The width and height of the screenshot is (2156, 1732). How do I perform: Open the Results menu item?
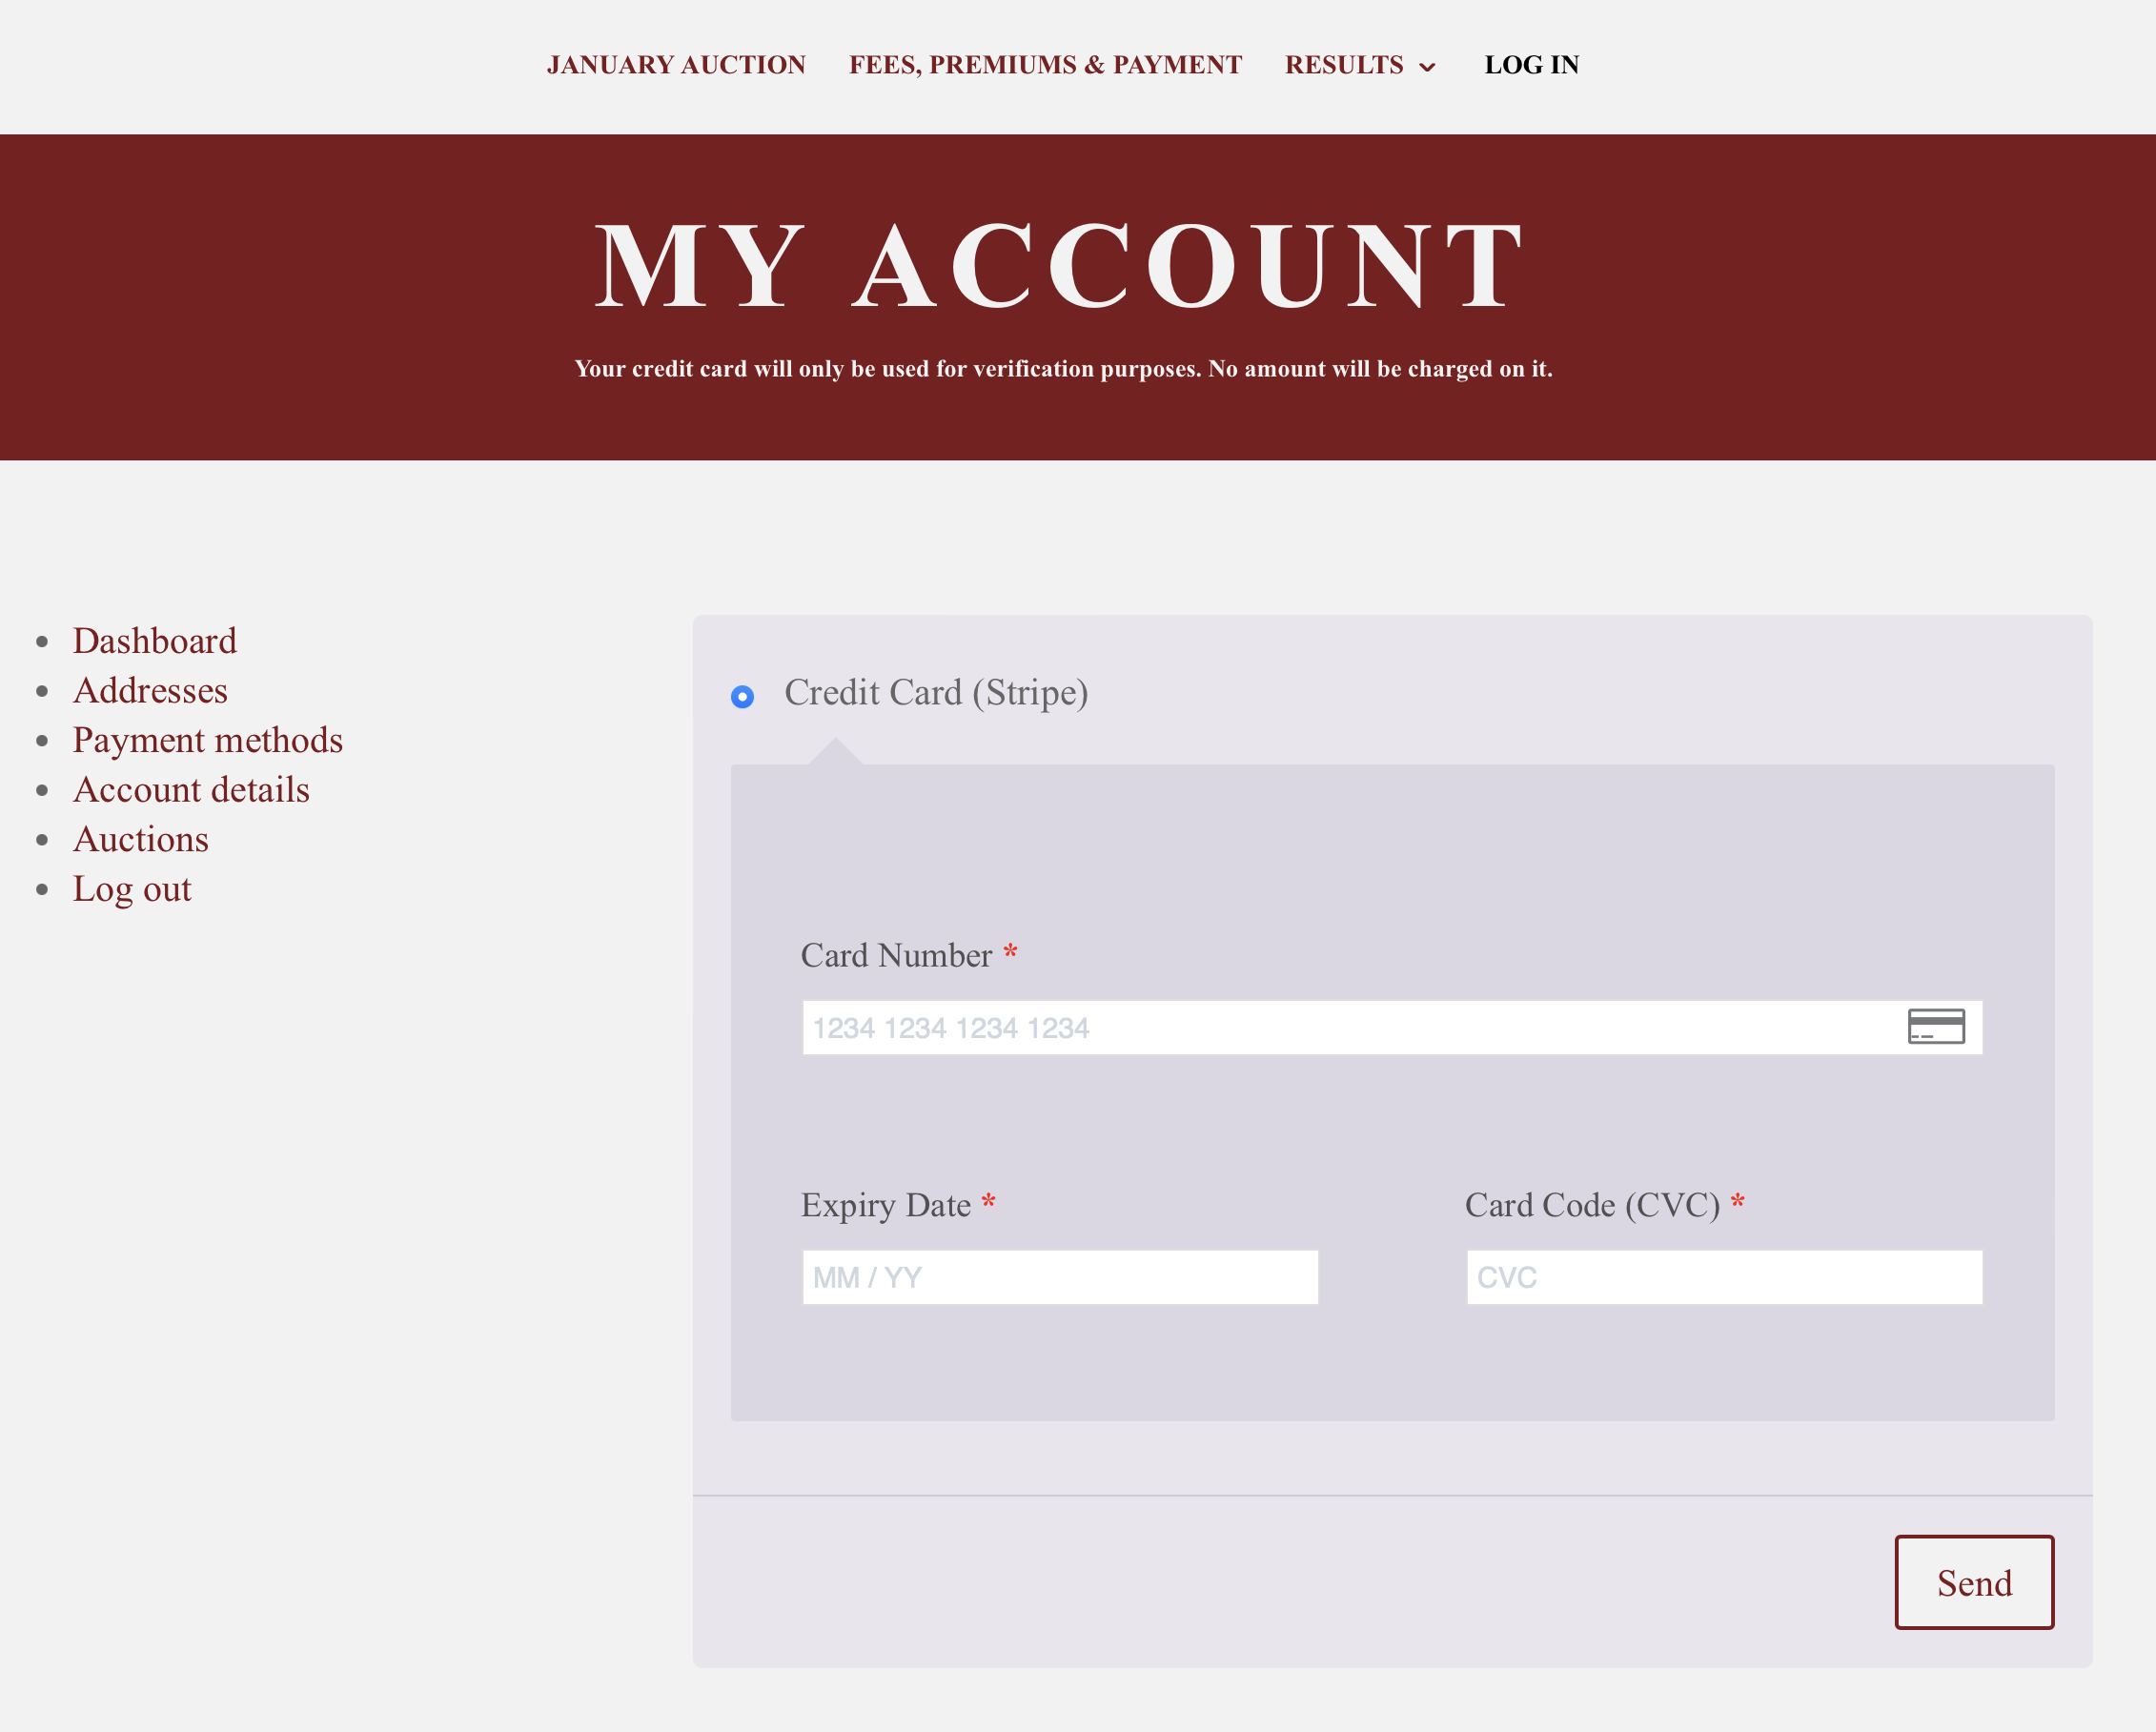(1344, 65)
